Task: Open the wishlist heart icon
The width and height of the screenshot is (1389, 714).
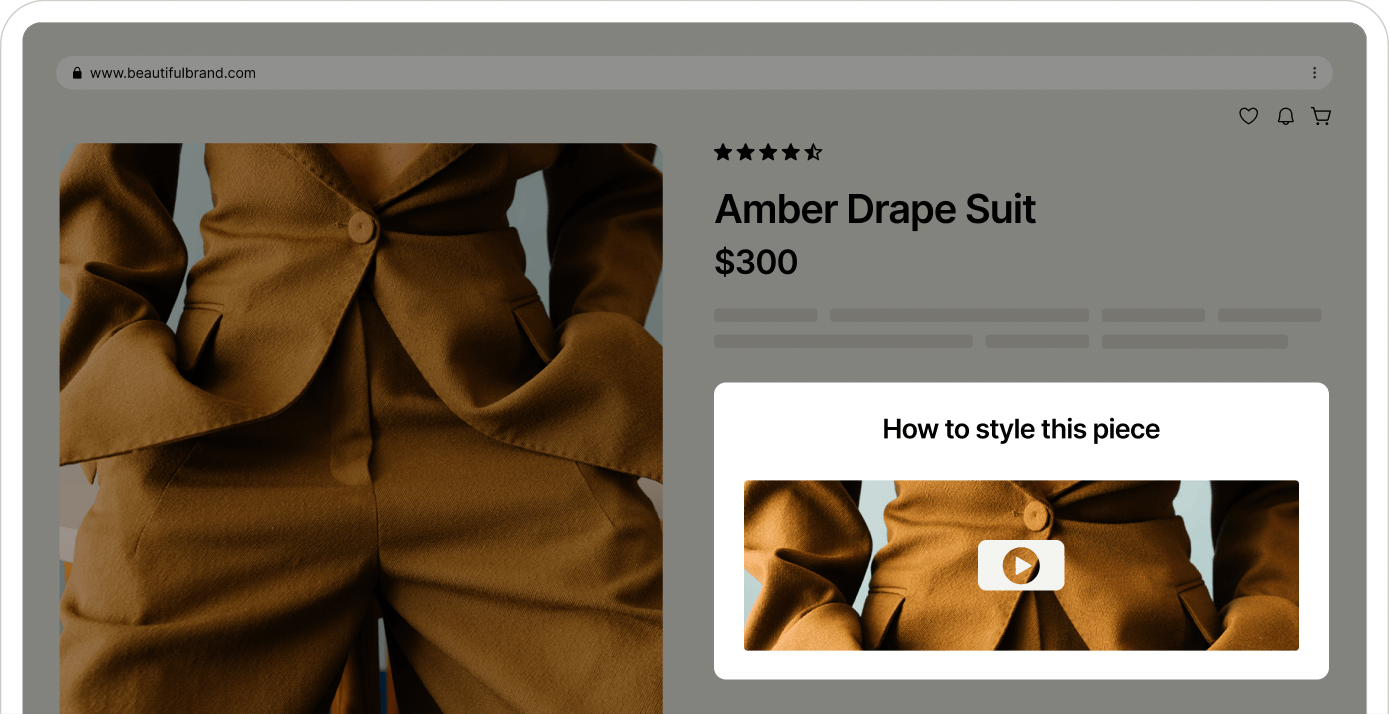Action: 1248,116
